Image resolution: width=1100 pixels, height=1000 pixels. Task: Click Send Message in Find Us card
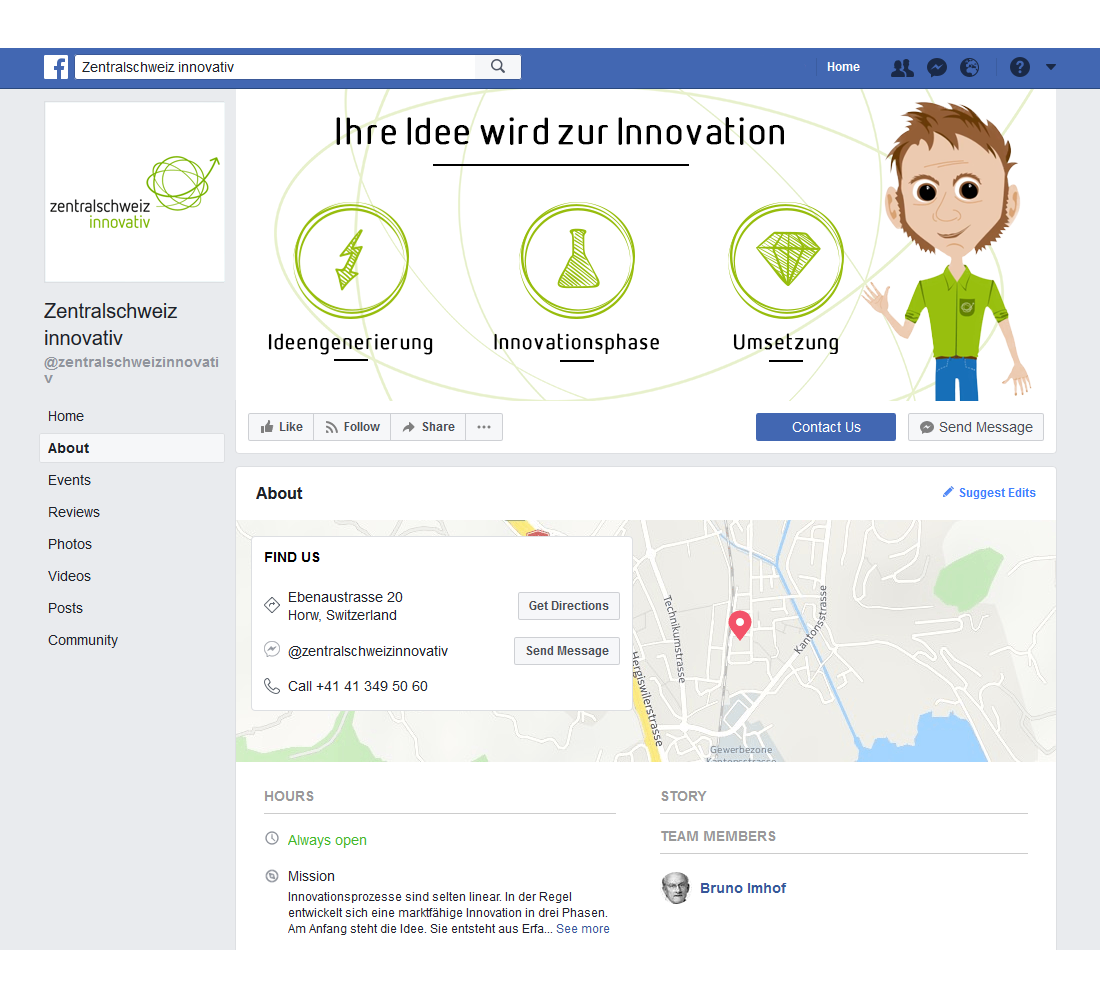[x=567, y=651]
